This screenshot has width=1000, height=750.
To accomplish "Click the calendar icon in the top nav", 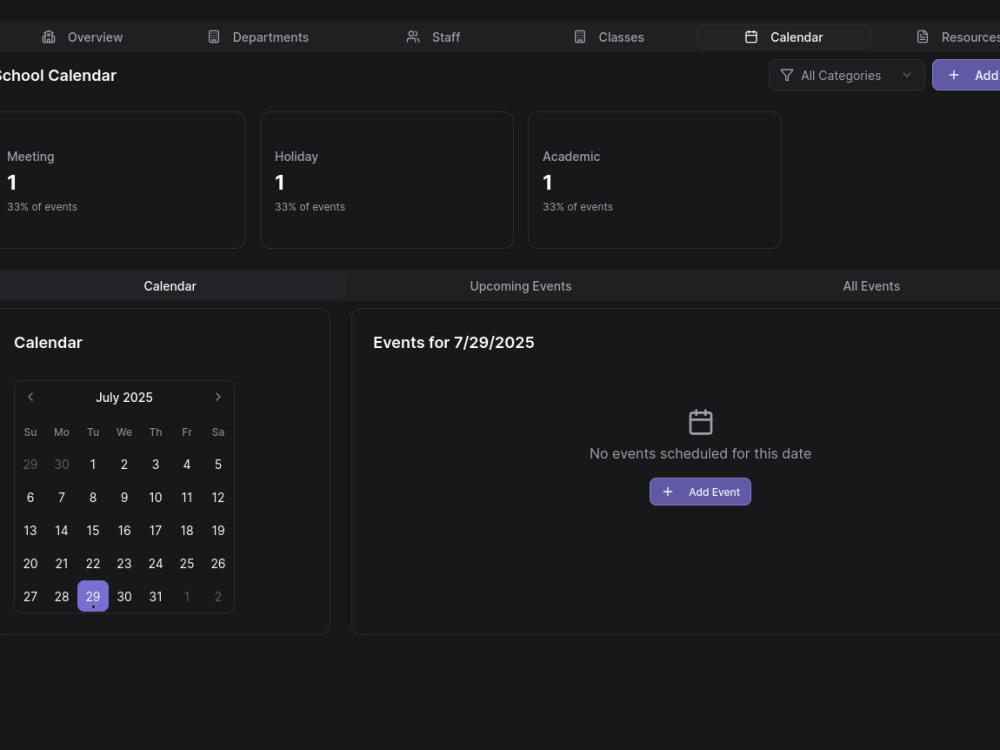I will pos(751,37).
